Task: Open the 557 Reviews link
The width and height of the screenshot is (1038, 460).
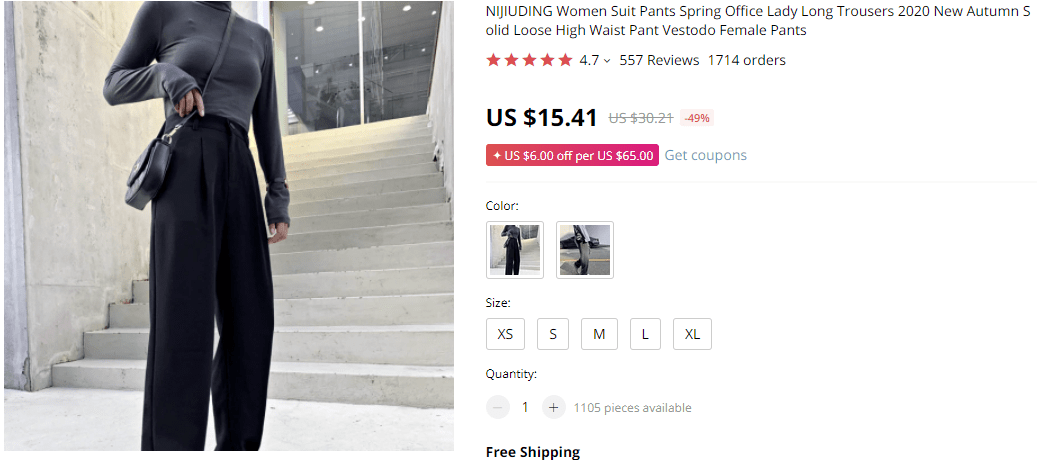Action: pyautogui.click(x=659, y=60)
